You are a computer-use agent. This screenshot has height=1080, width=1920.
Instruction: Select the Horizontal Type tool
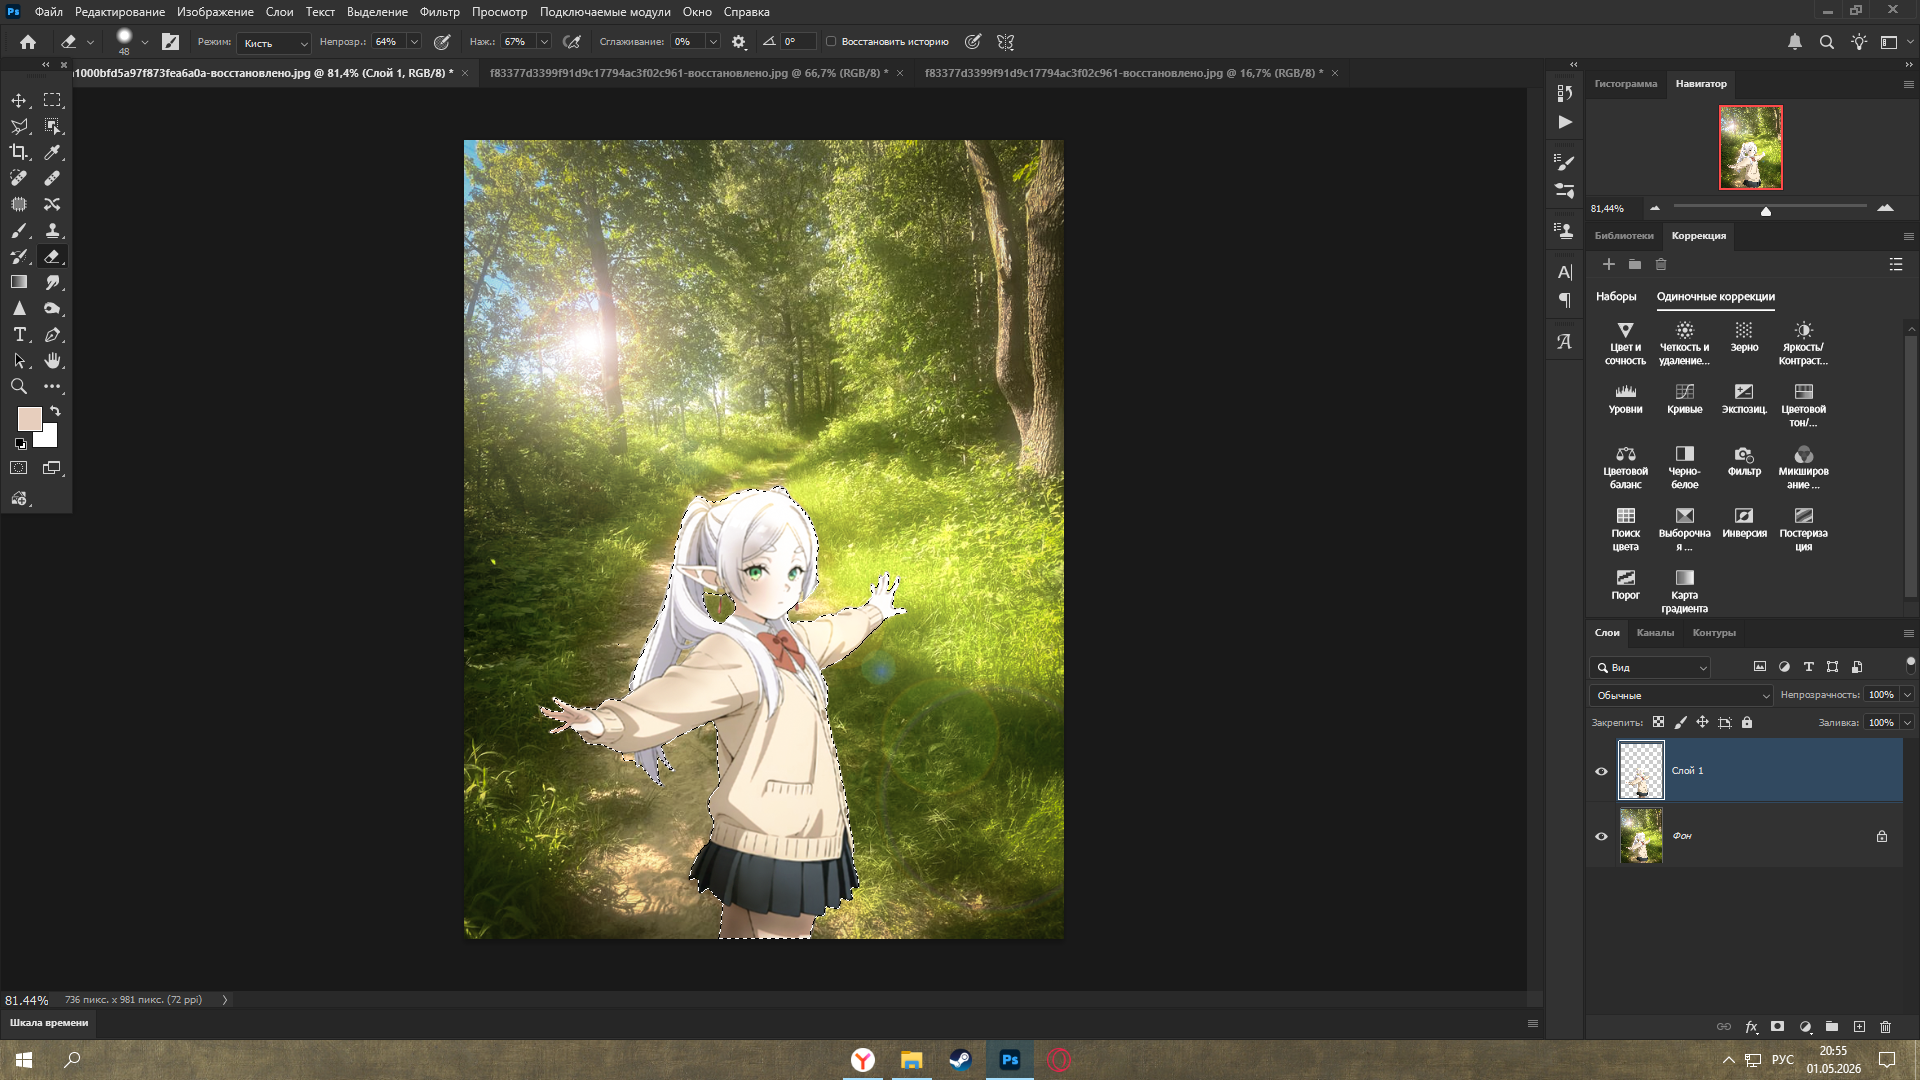tap(19, 334)
